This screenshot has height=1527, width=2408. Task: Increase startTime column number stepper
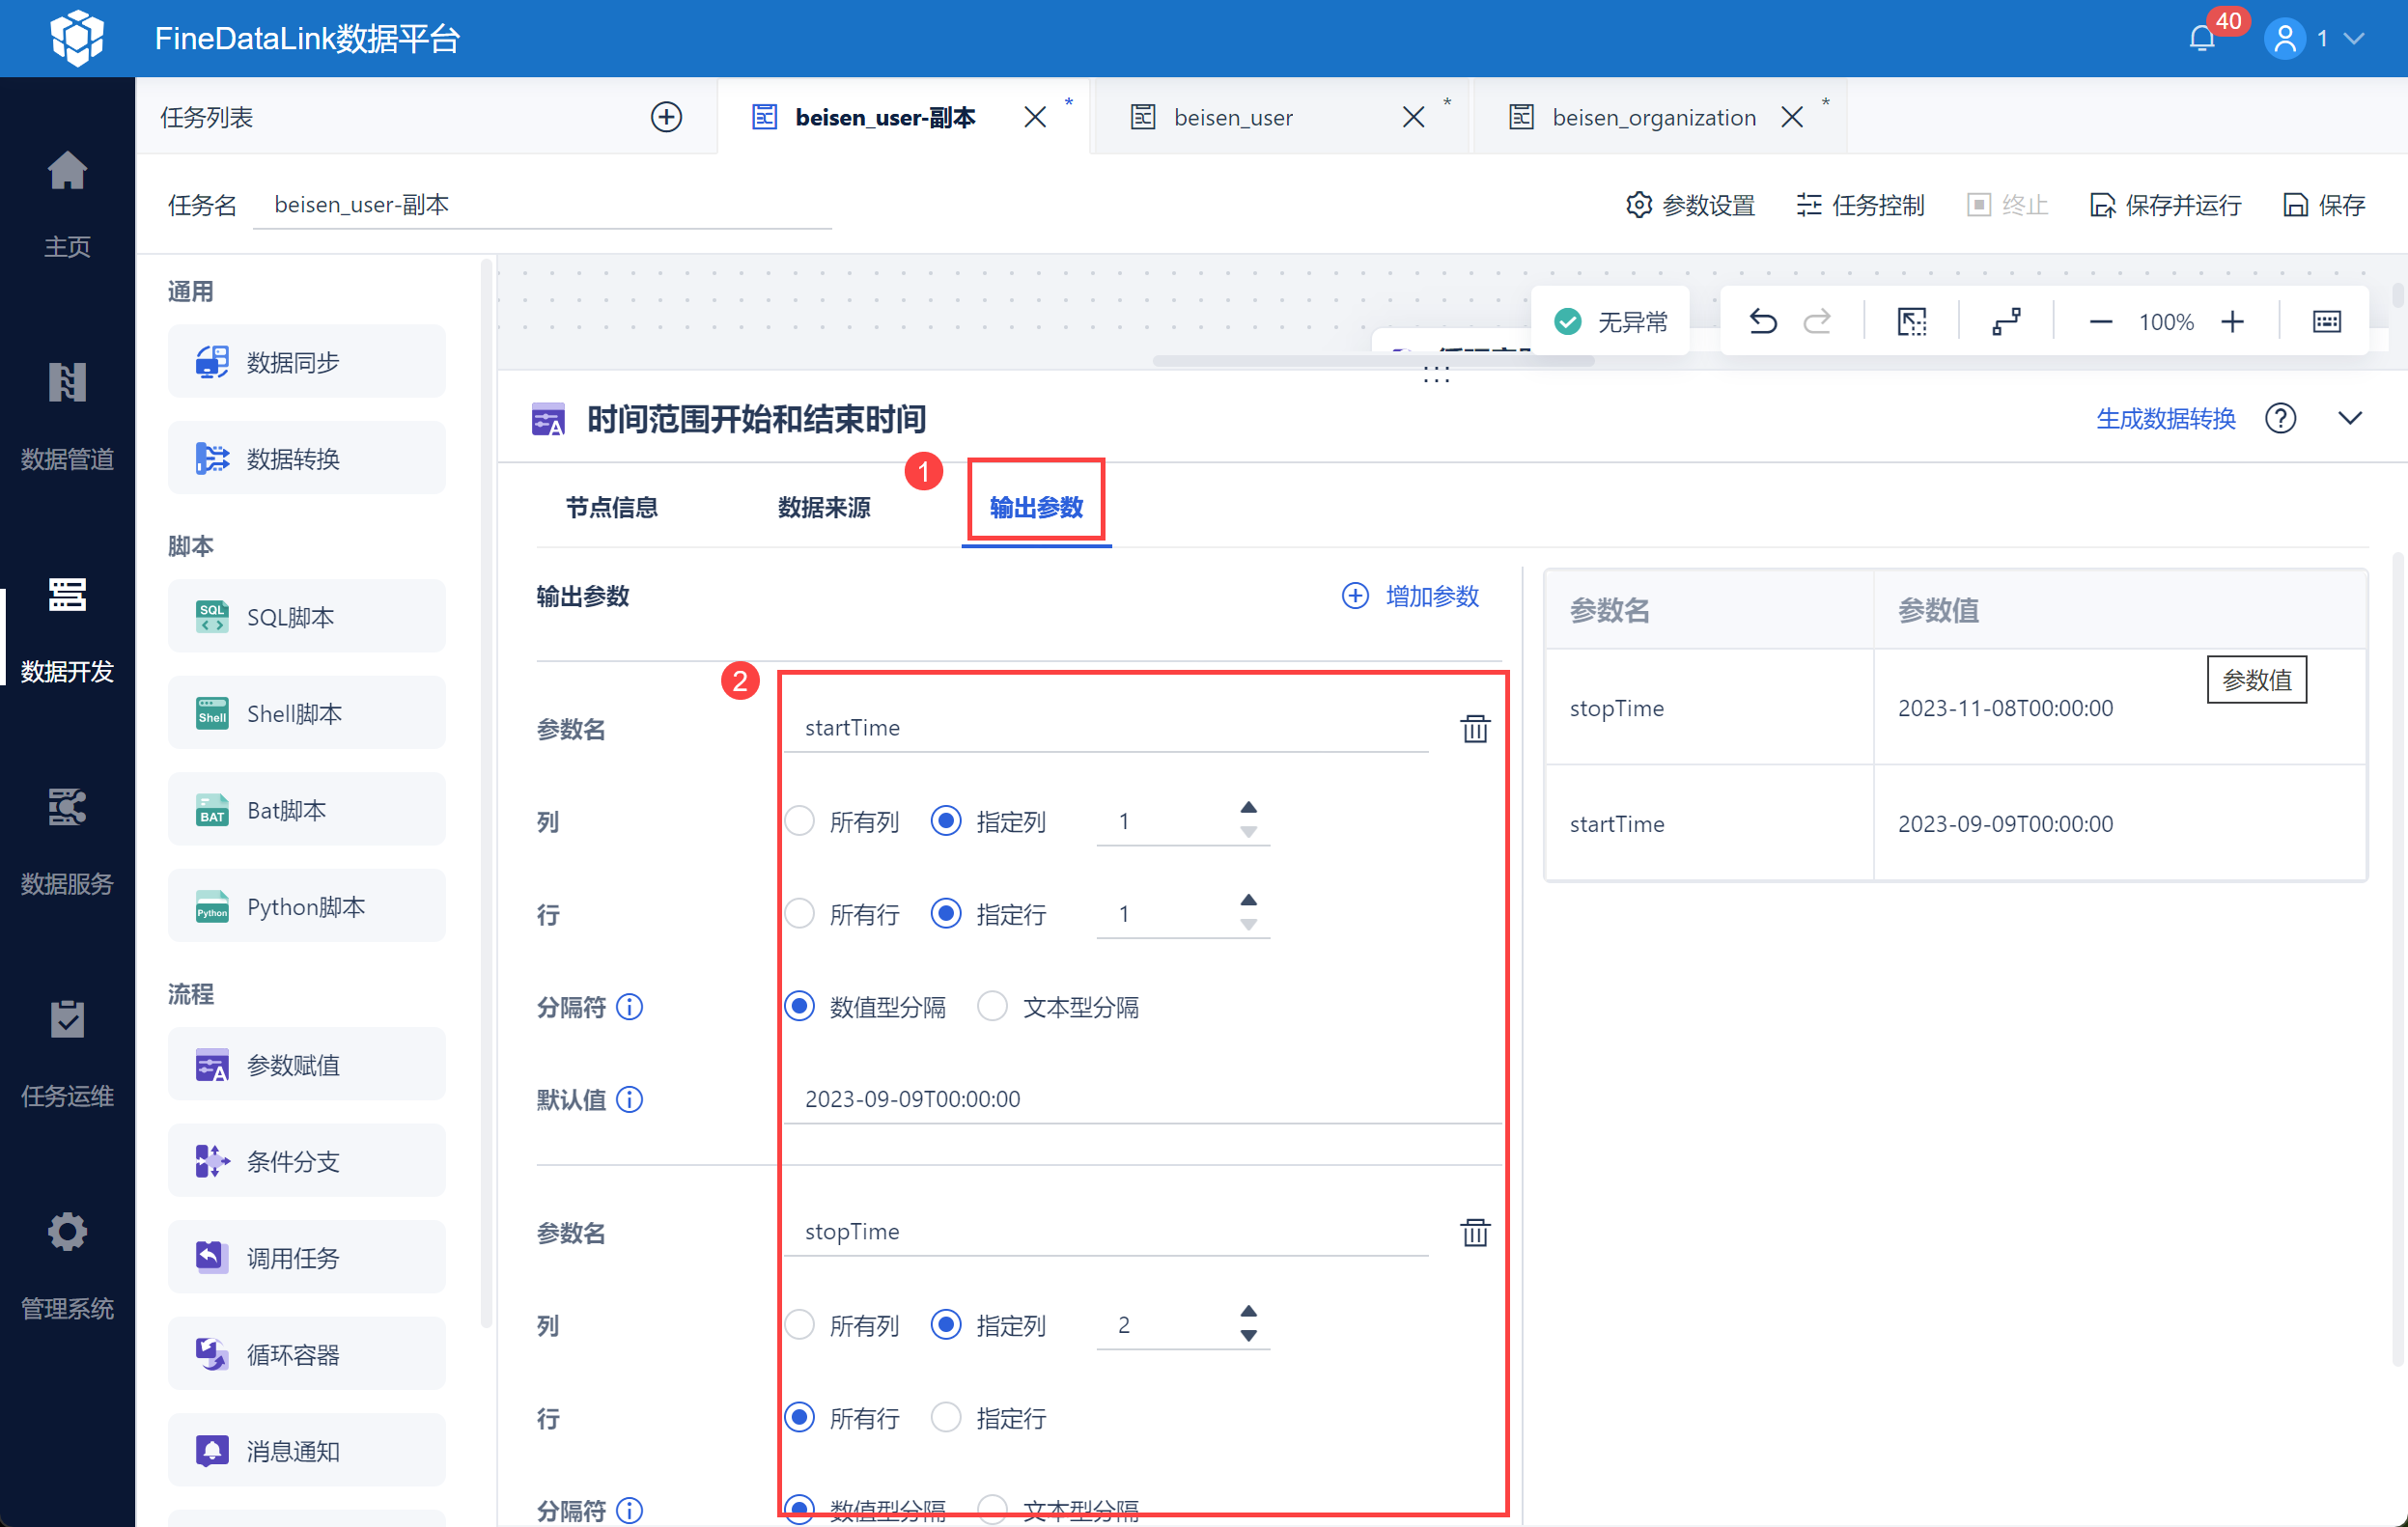point(1248,808)
